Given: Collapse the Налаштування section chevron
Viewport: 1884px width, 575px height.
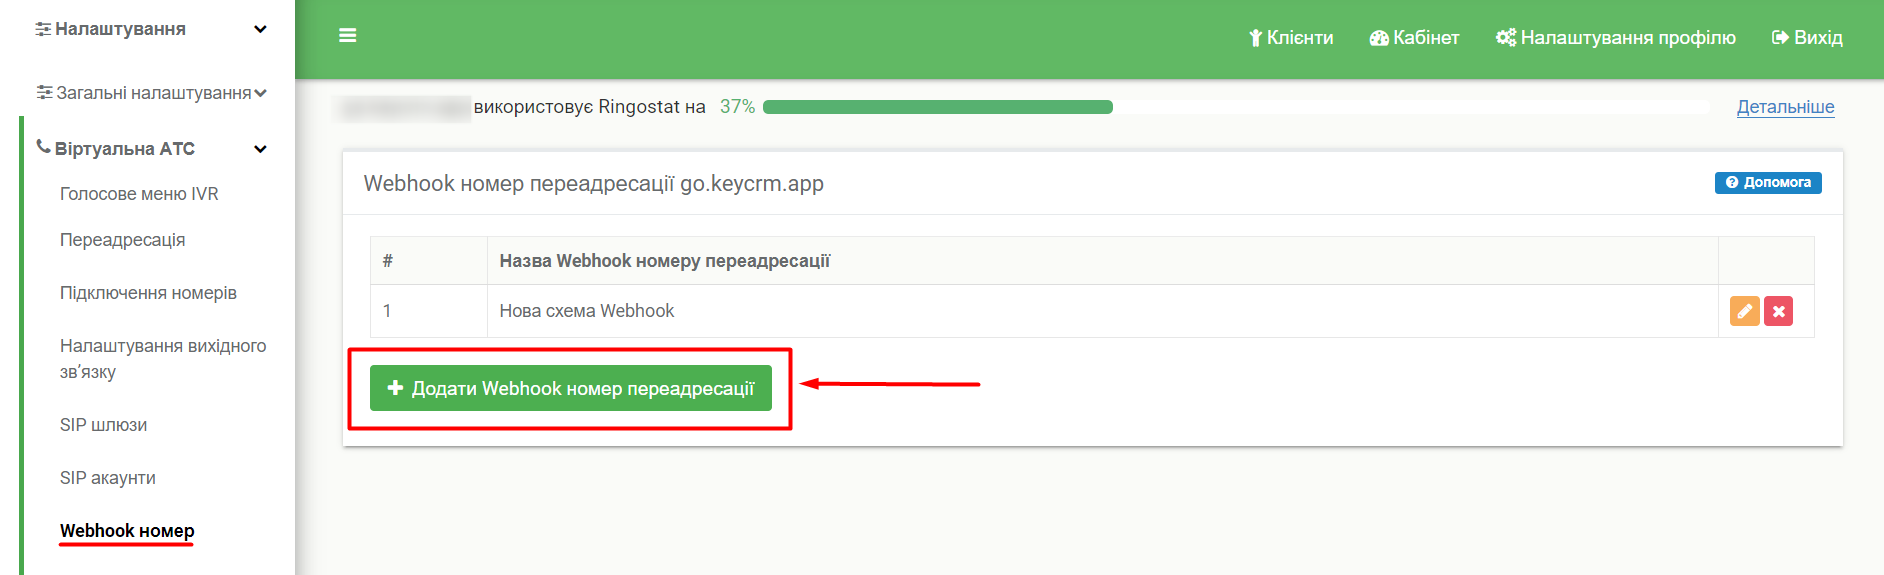Looking at the screenshot, I should [260, 29].
